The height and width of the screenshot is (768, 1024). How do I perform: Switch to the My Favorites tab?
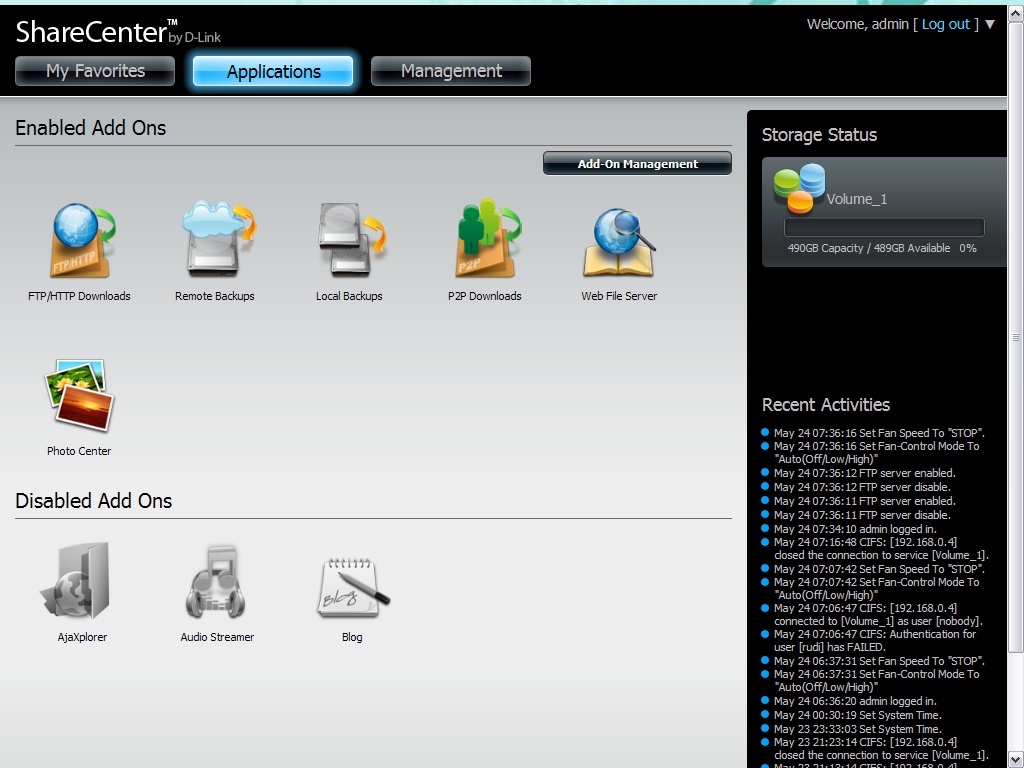95,71
